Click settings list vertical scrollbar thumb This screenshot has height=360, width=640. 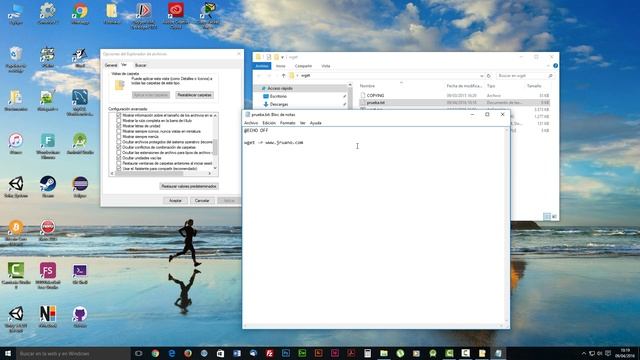215,146
